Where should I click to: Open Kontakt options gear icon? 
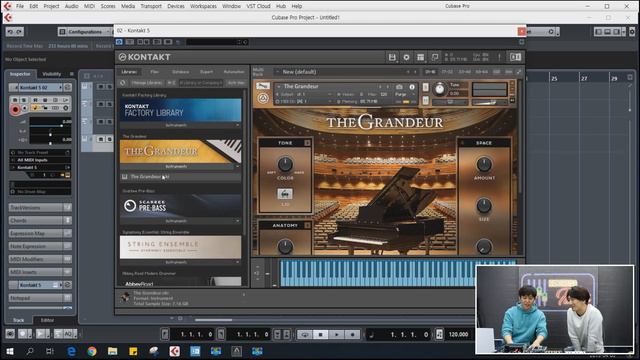click(x=406, y=57)
